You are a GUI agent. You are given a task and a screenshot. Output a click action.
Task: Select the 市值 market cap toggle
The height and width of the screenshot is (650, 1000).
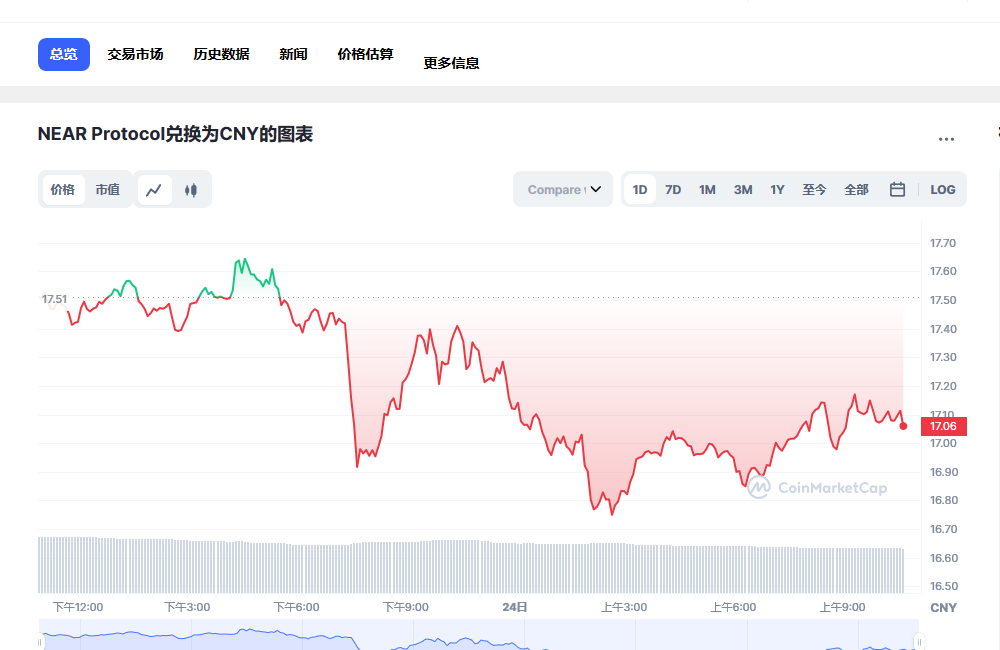point(108,189)
